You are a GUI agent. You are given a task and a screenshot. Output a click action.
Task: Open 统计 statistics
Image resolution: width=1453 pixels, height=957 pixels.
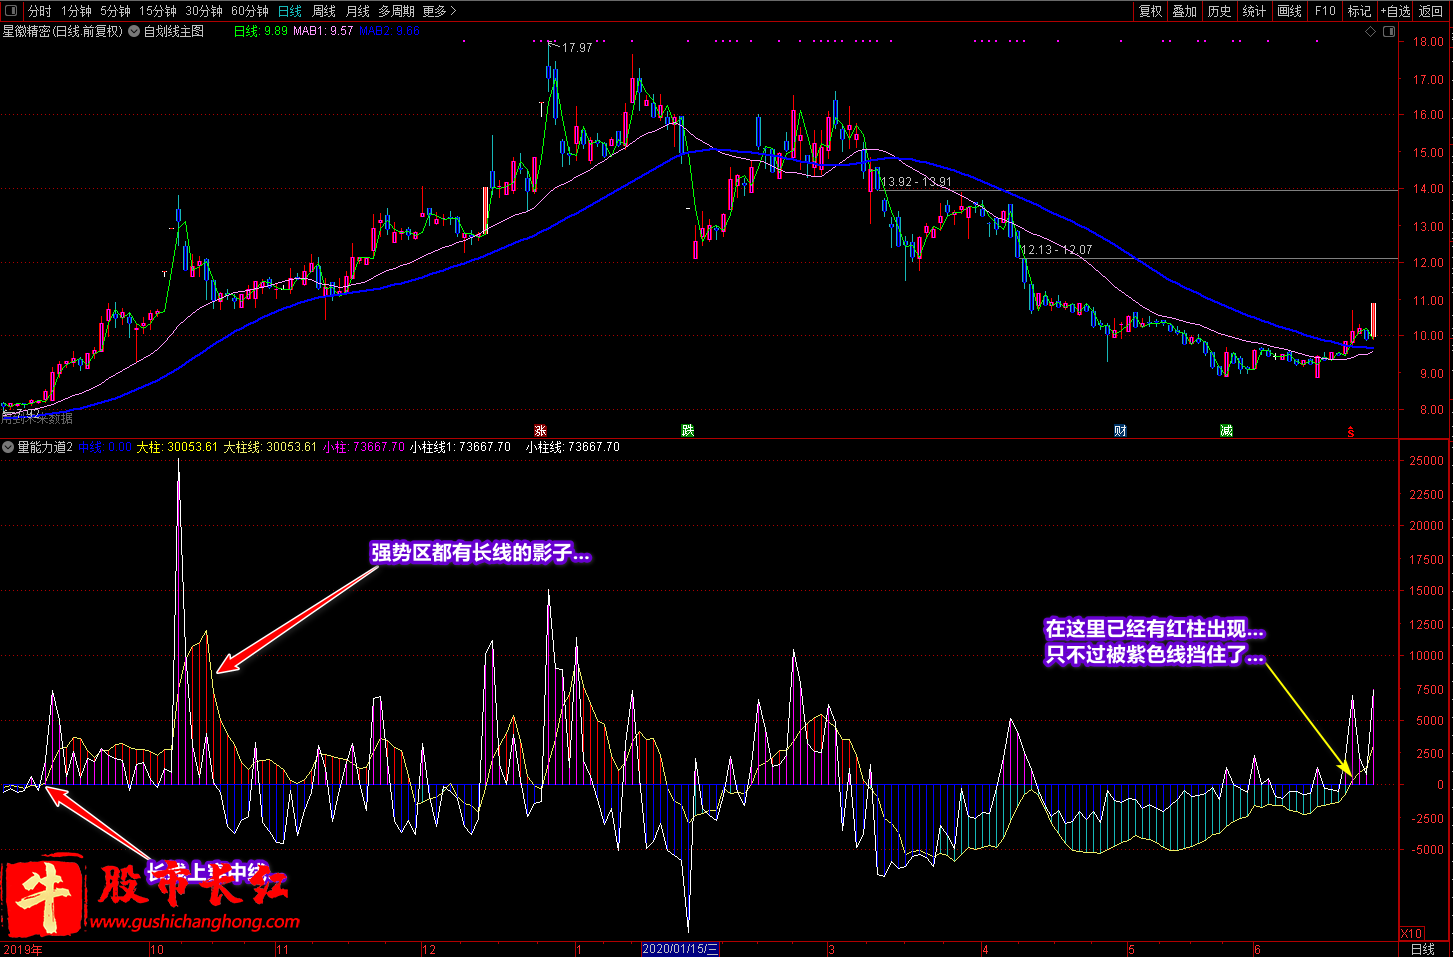click(1254, 11)
